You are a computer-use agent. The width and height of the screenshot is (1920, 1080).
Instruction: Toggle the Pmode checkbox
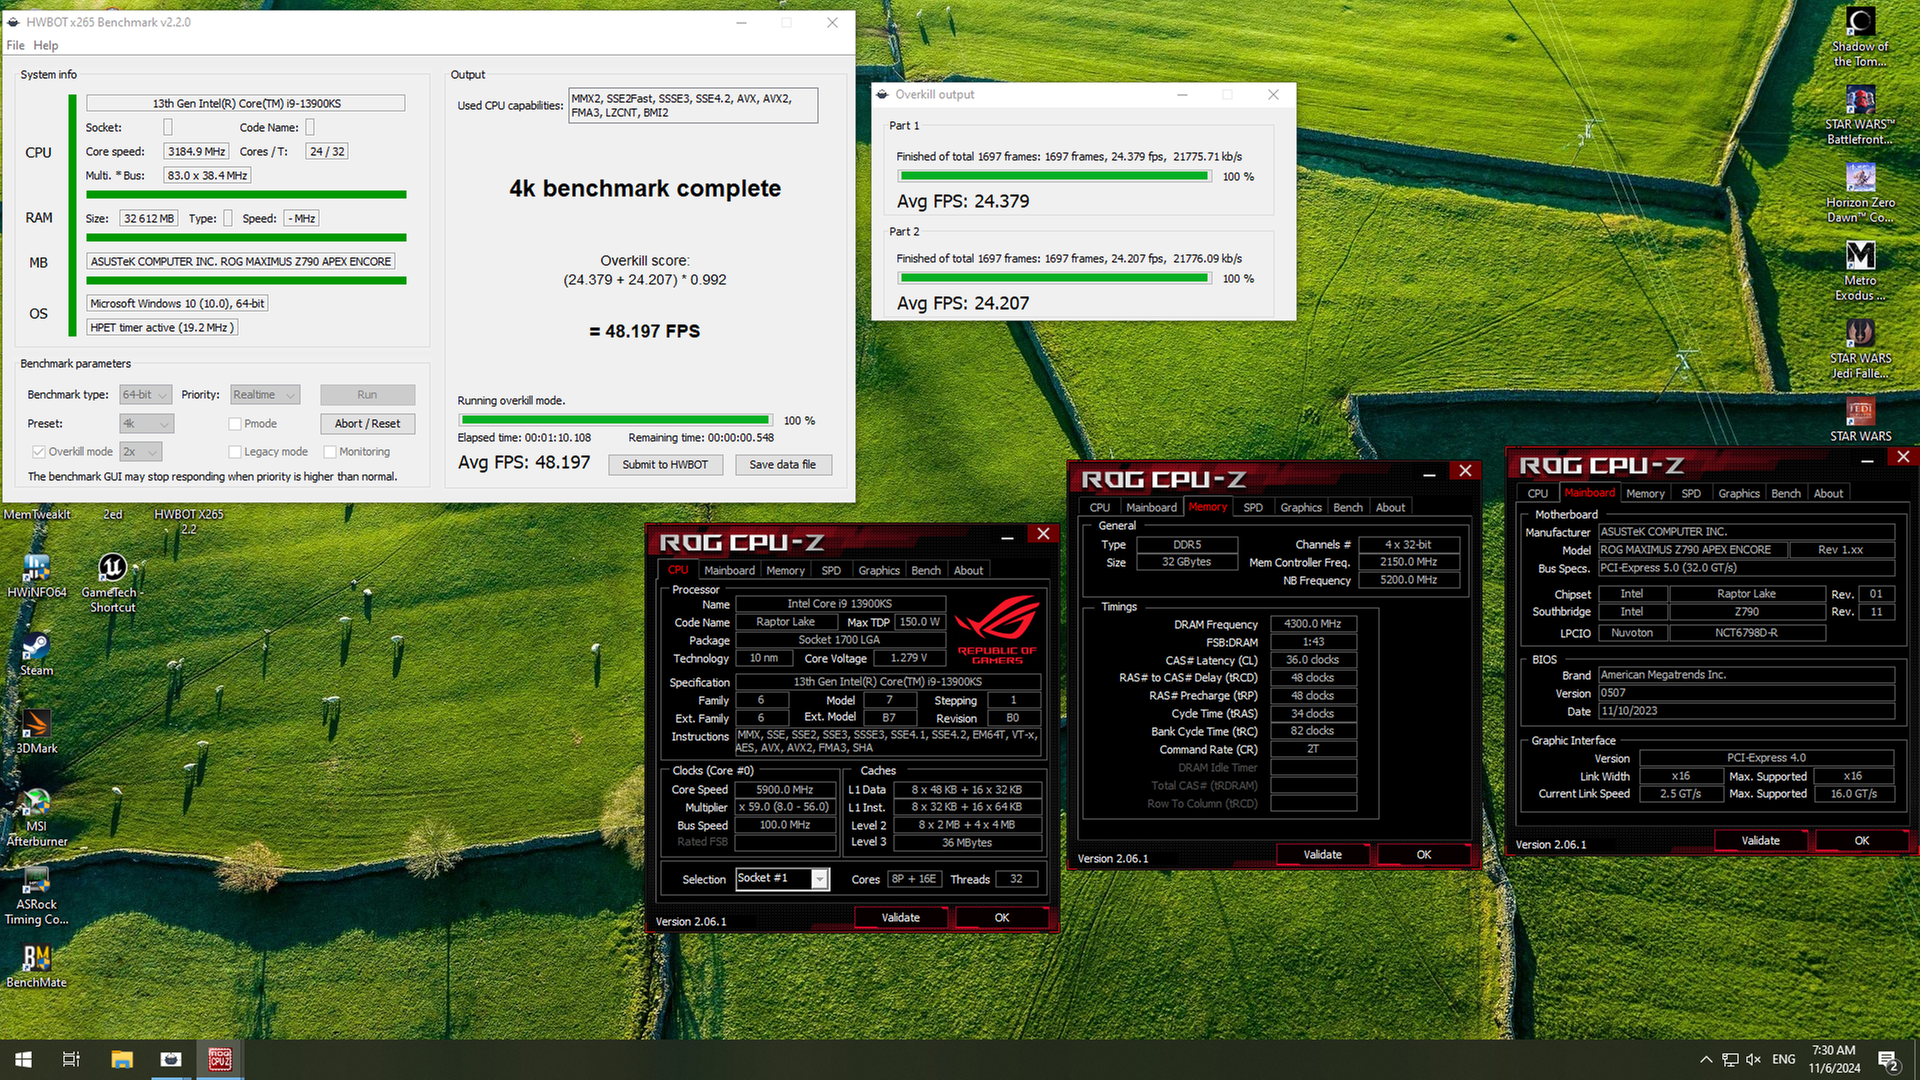(x=235, y=424)
